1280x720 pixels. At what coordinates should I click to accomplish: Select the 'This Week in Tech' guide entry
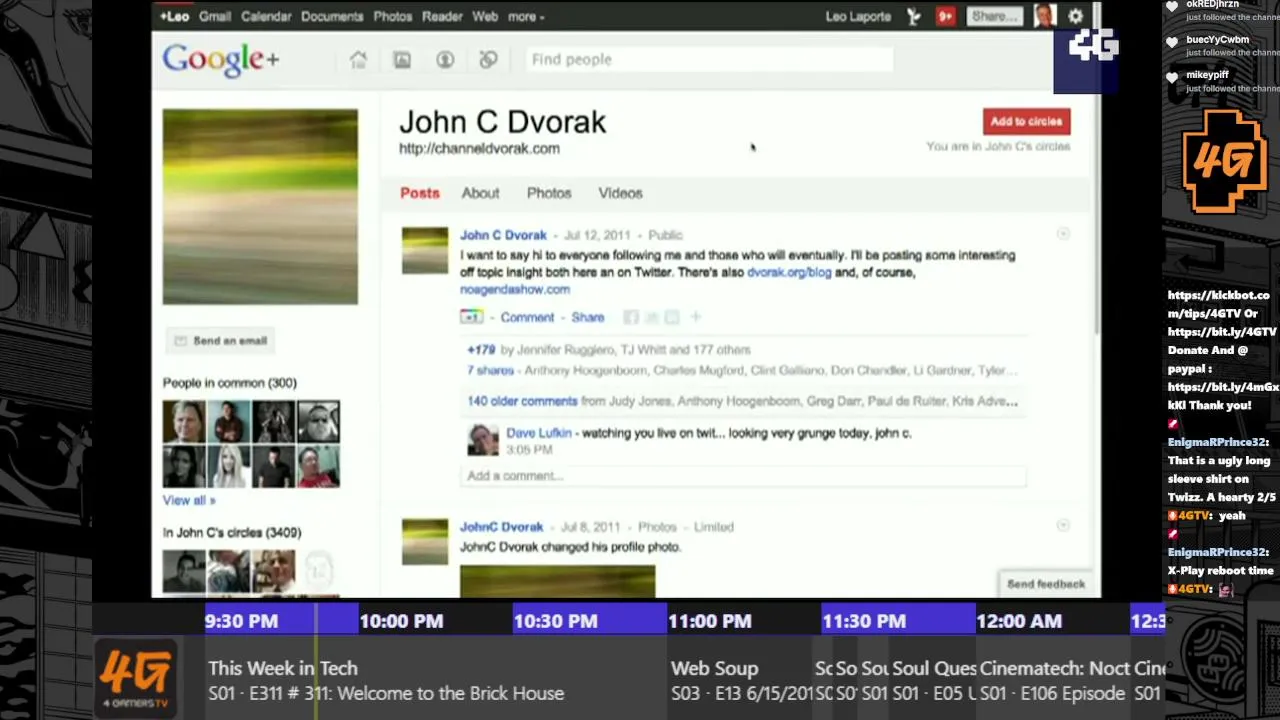(x=435, y=680)
